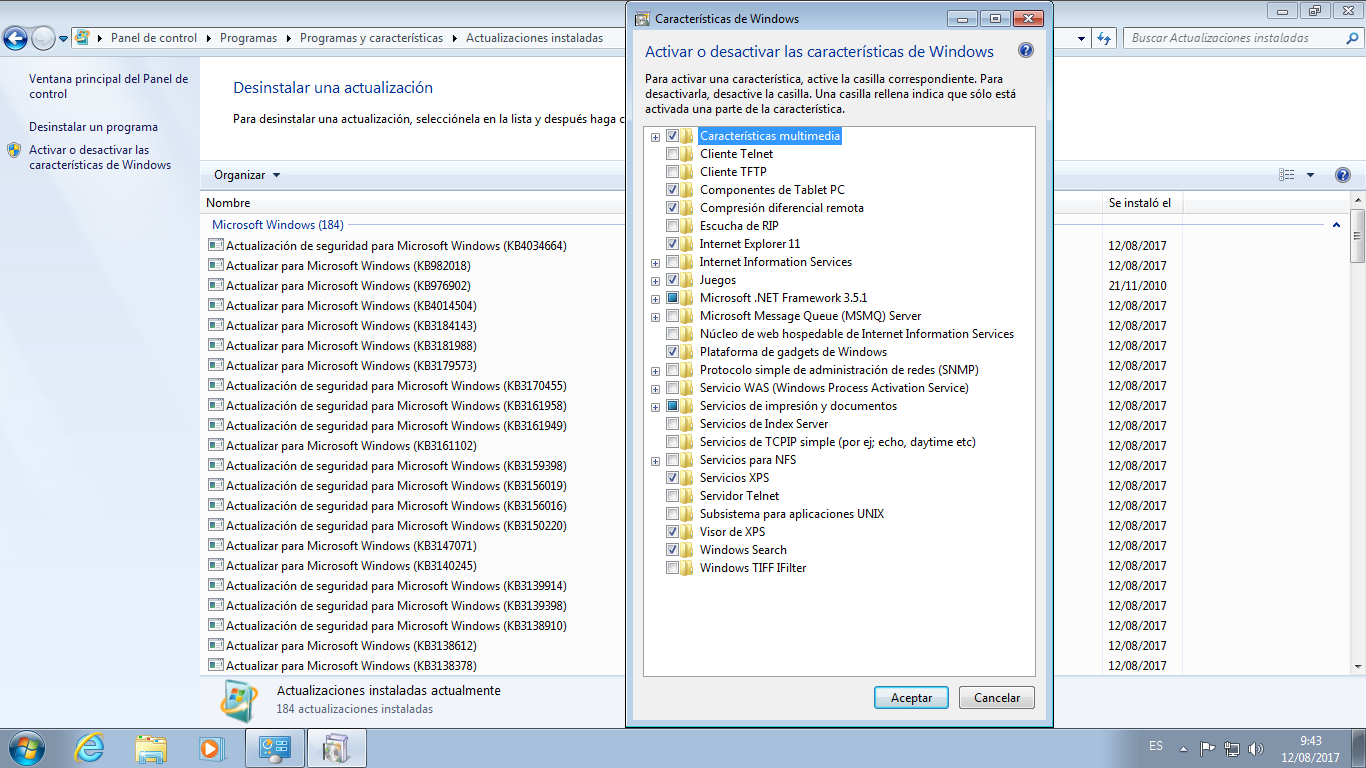The image size is (1366, 768).
Task: Open Ventana principal del Panel de control link
Action: tap(108, 86)
